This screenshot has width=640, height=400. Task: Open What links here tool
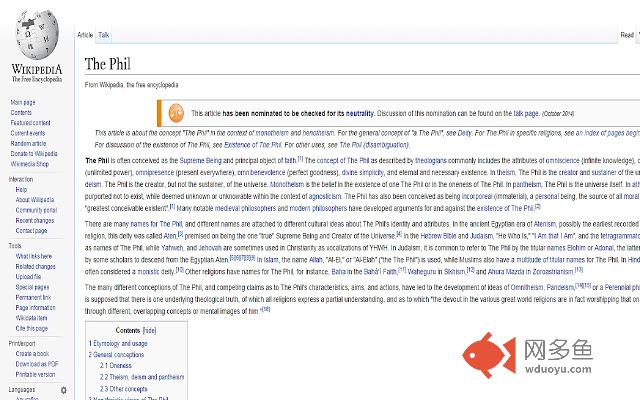[33, 256]
